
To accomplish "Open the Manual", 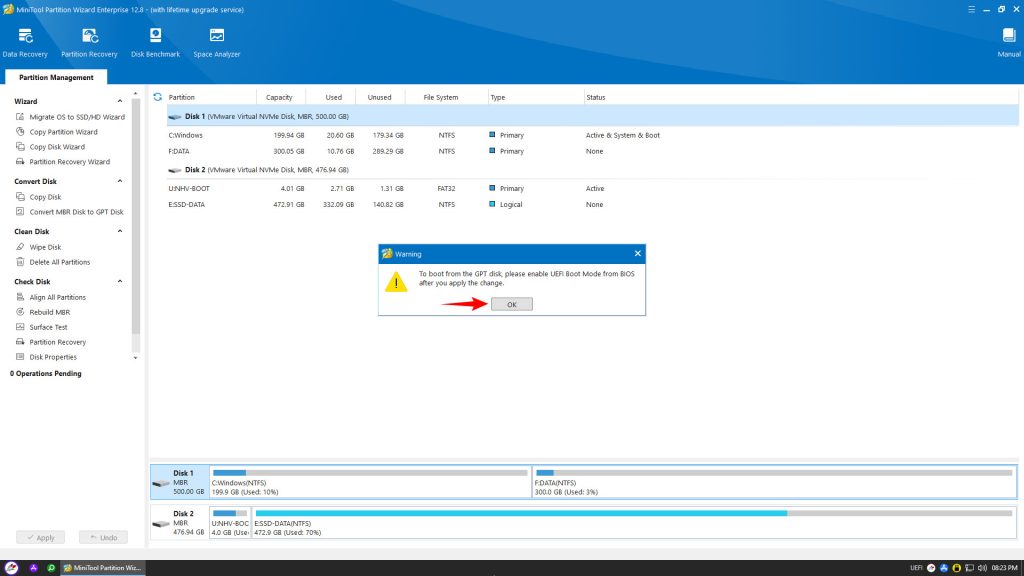I will 1008,43.
